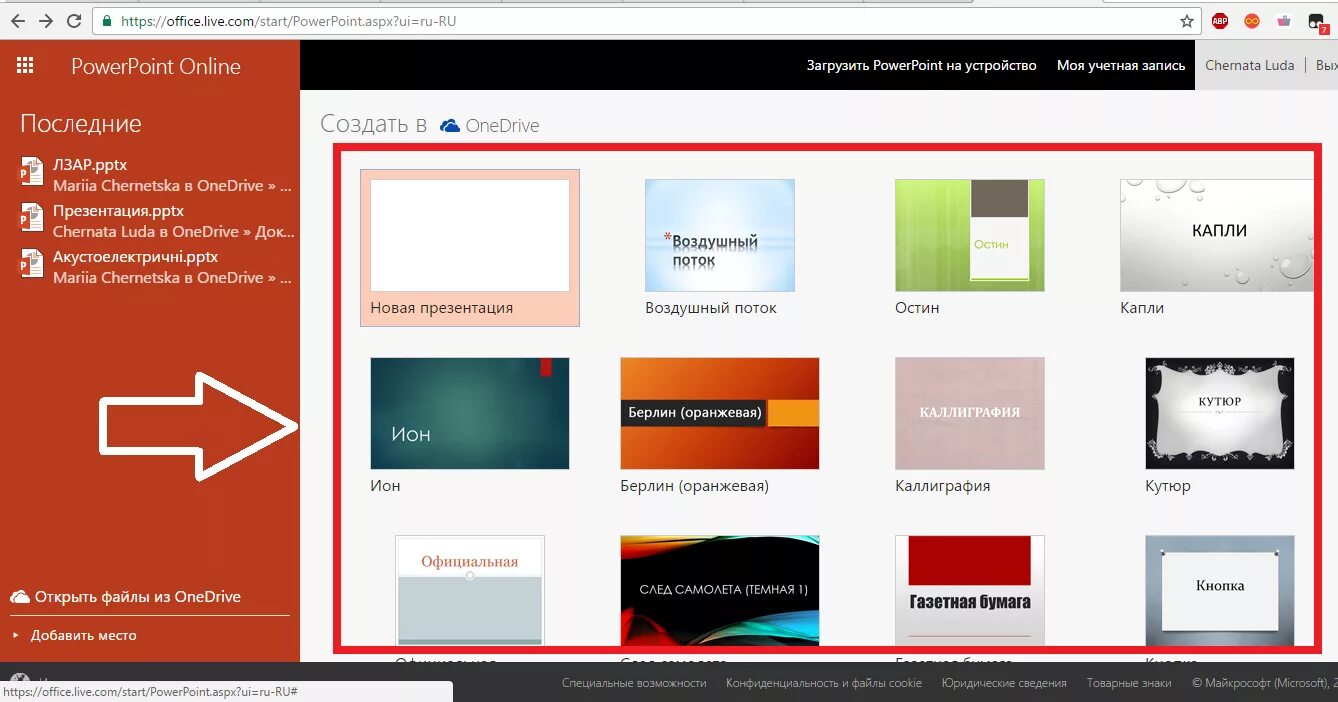Go forward with browser forward arrow
Viewport: 1338px width, 702px height.
(x=46, y=20)
